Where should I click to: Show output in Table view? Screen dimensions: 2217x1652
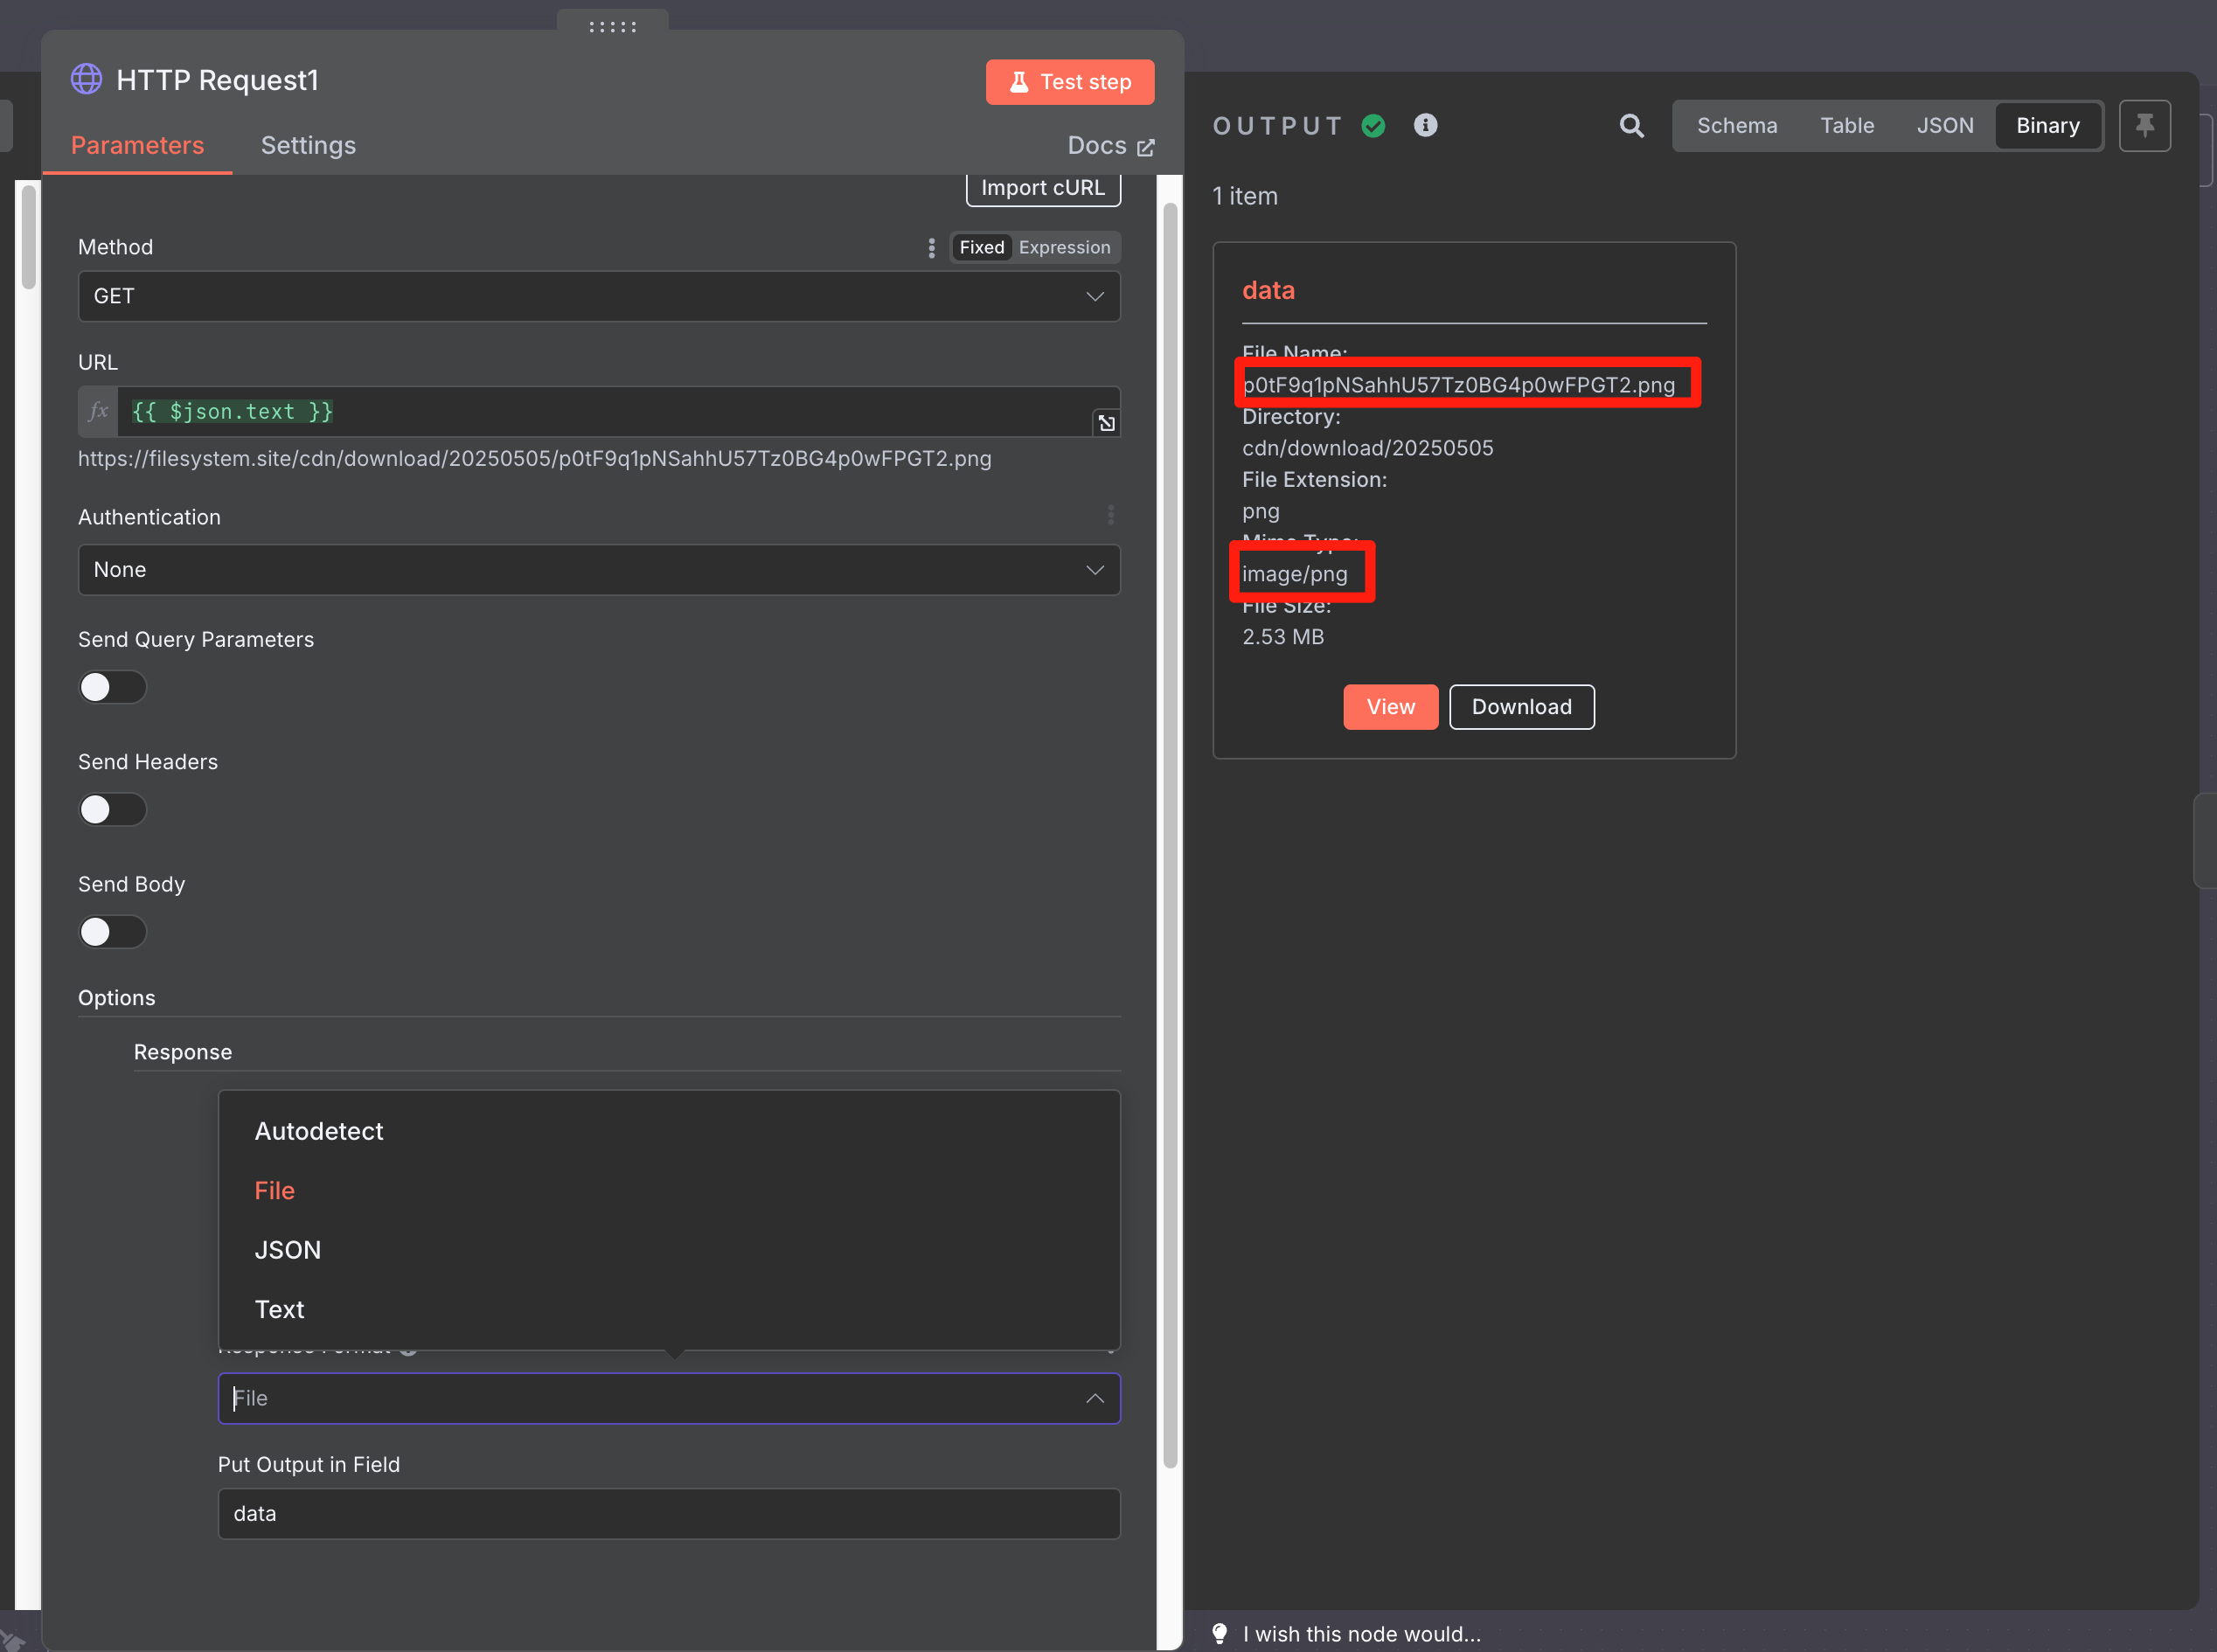1846,126
